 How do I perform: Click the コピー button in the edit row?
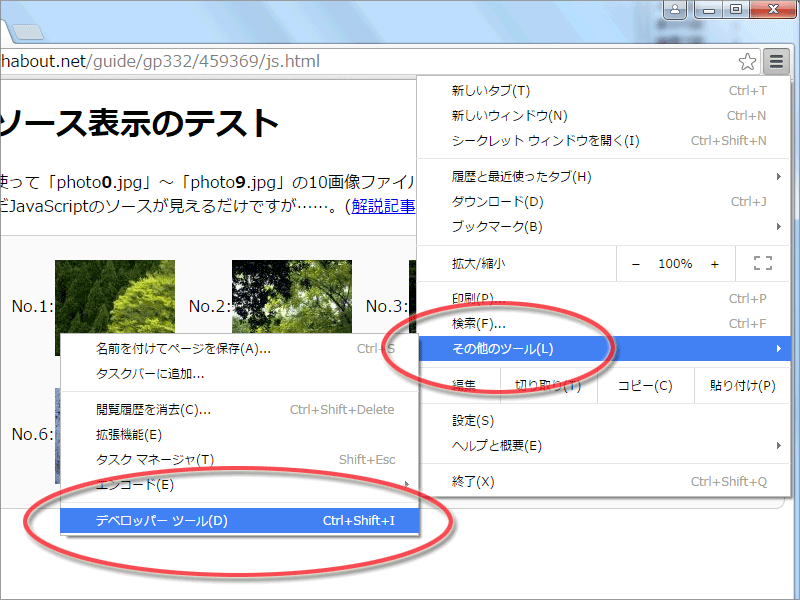click(644, 386)
